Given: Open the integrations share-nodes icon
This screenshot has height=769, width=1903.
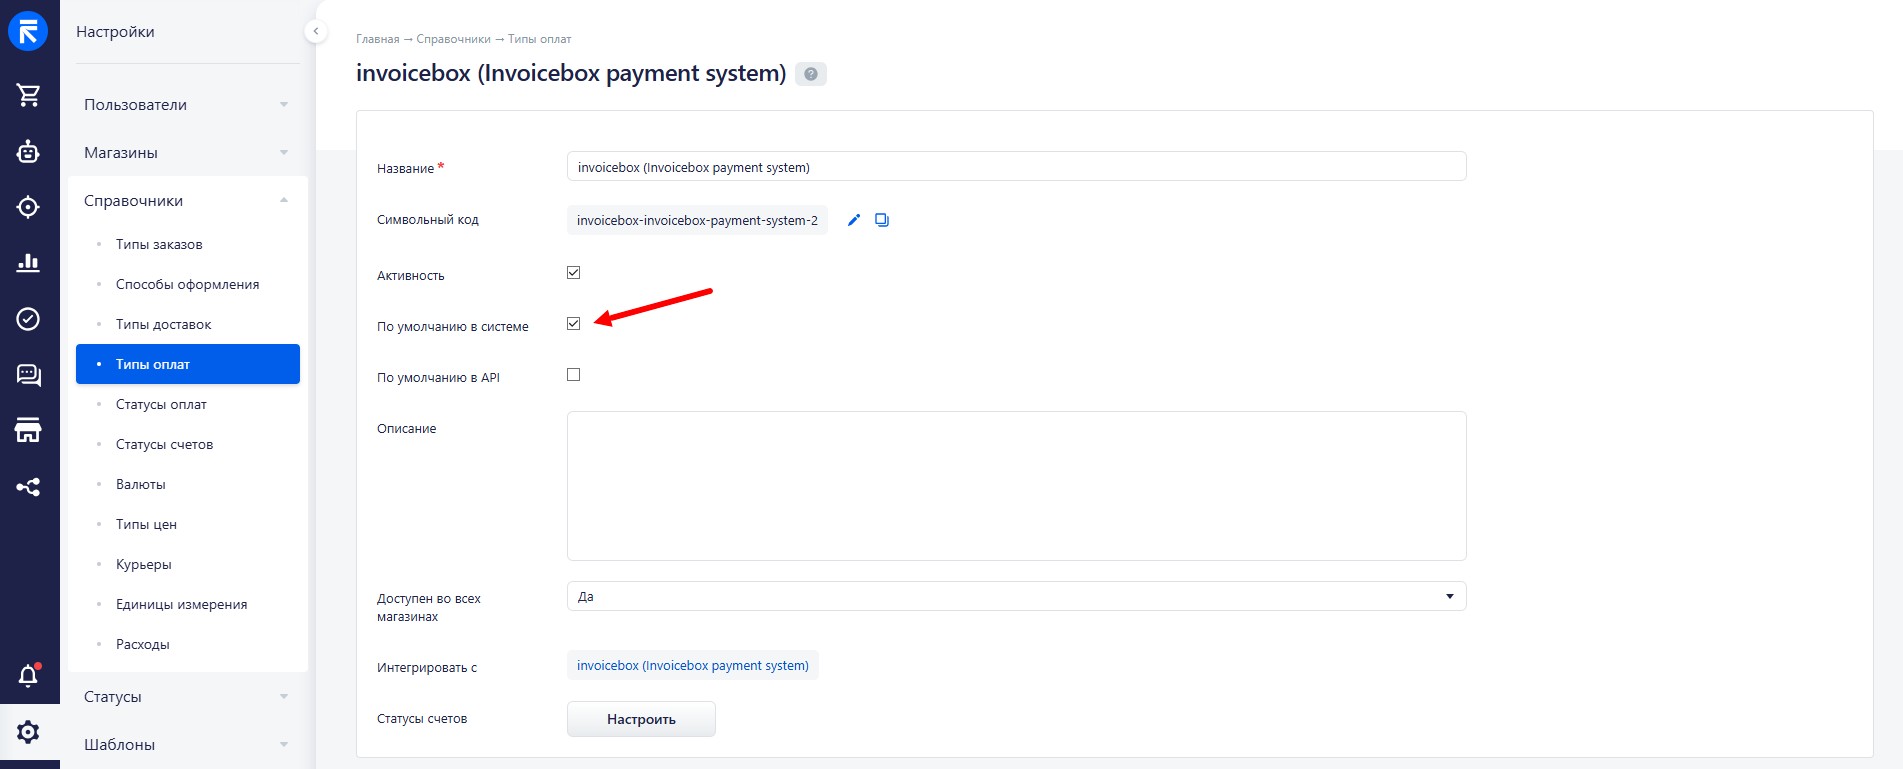Looking at the screenshot, I should [28, 487].
